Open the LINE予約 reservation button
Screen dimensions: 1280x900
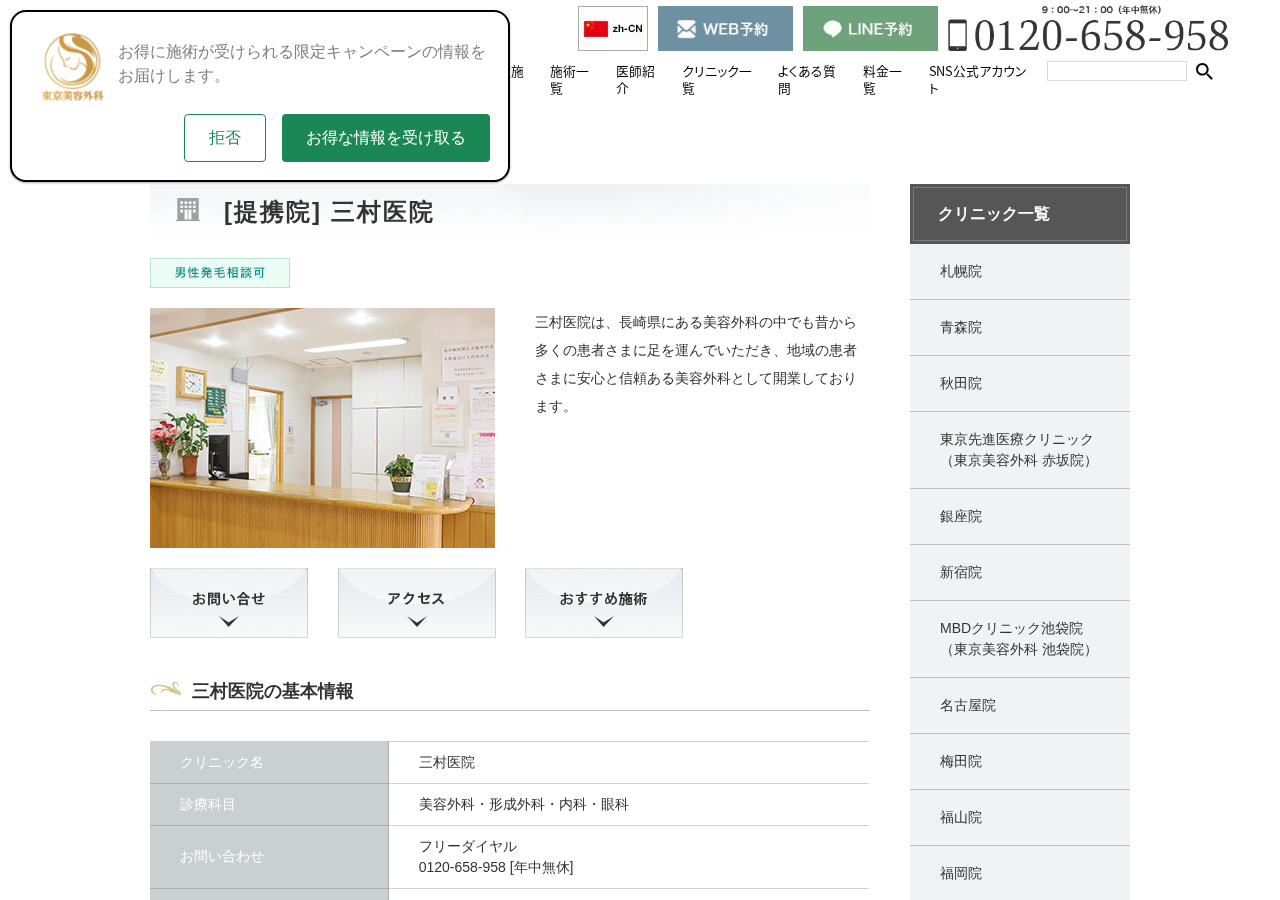870,29
